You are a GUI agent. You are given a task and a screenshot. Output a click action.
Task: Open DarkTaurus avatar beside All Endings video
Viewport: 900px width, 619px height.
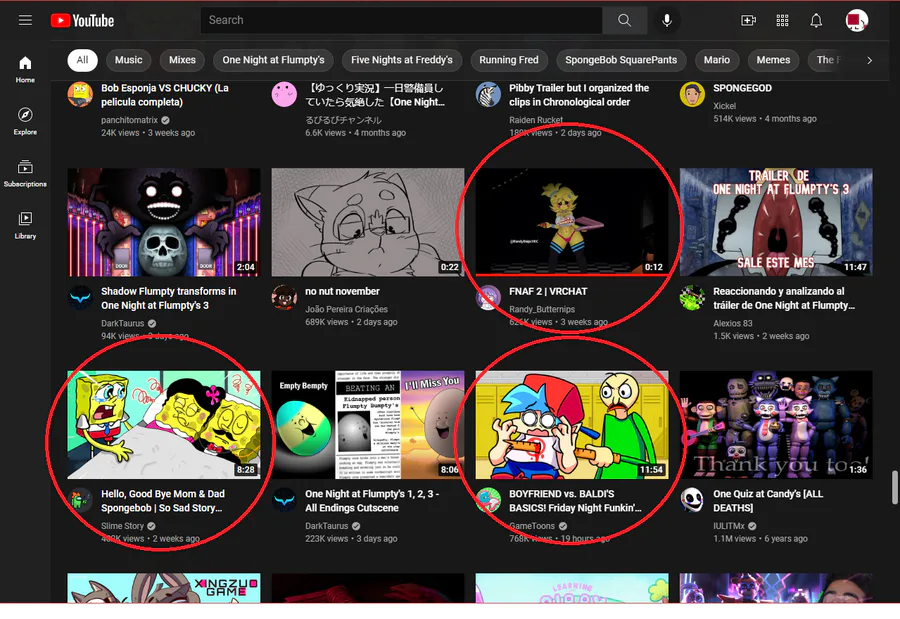[284, 500]
